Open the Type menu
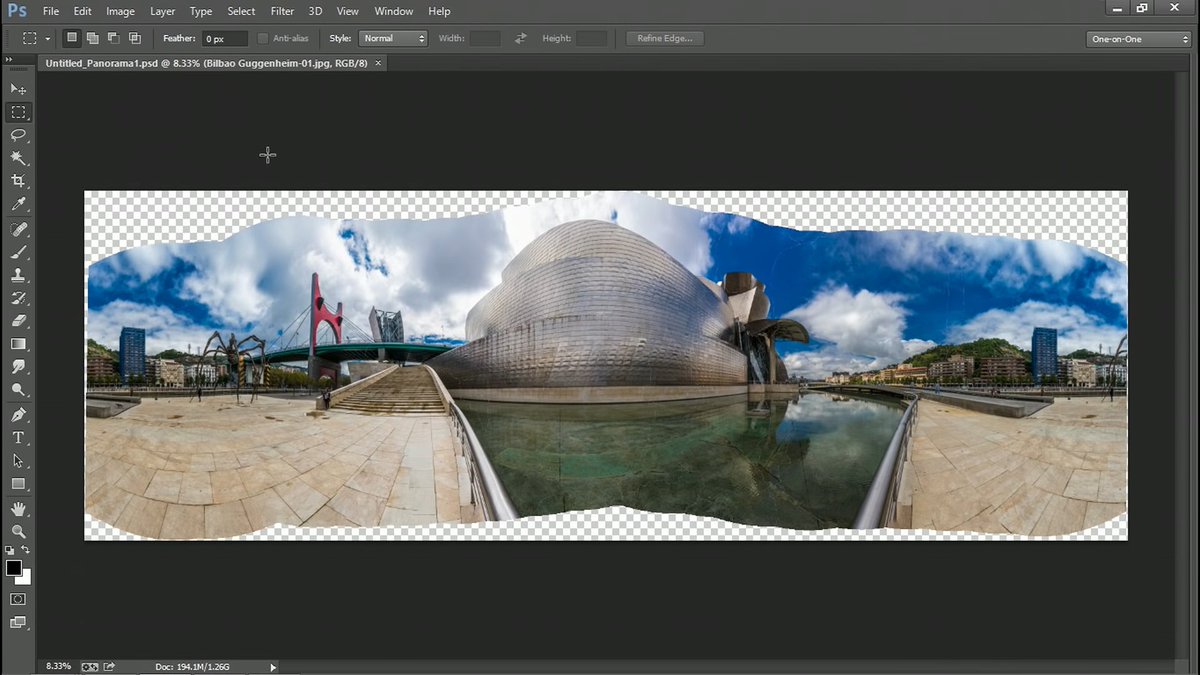 point(201,11)
